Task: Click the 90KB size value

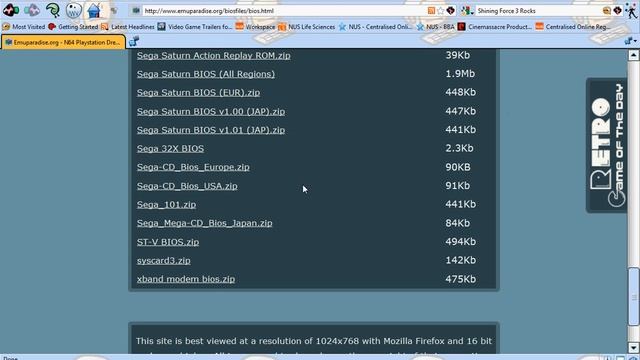Action: [458, 167]
